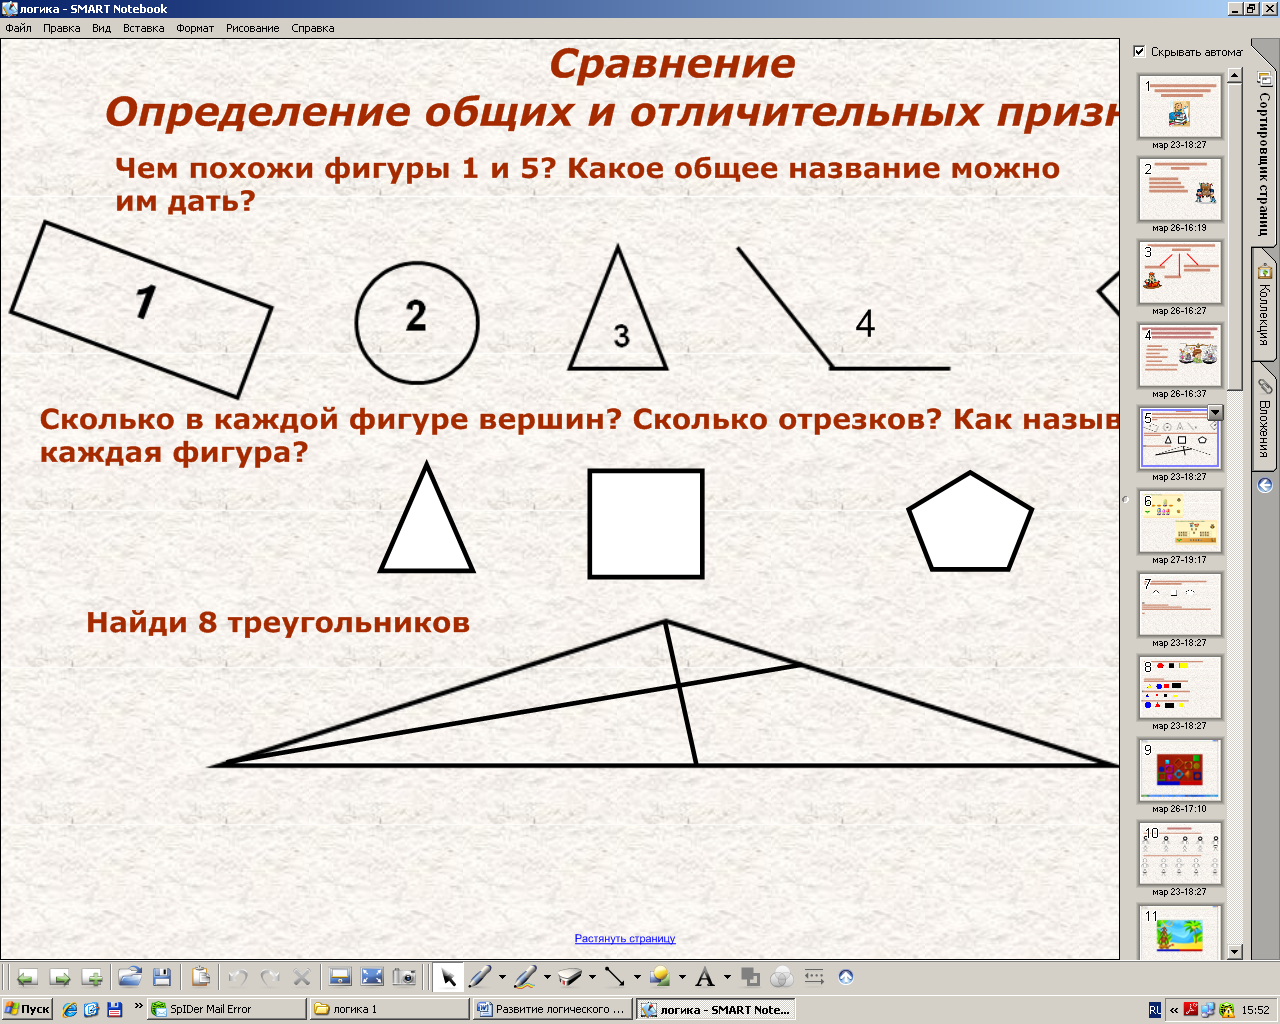Image resolution: width=1280 pixels, height=1024 pixels.
Task: Select the Creative Pen tool
Action: pos(525,977)
